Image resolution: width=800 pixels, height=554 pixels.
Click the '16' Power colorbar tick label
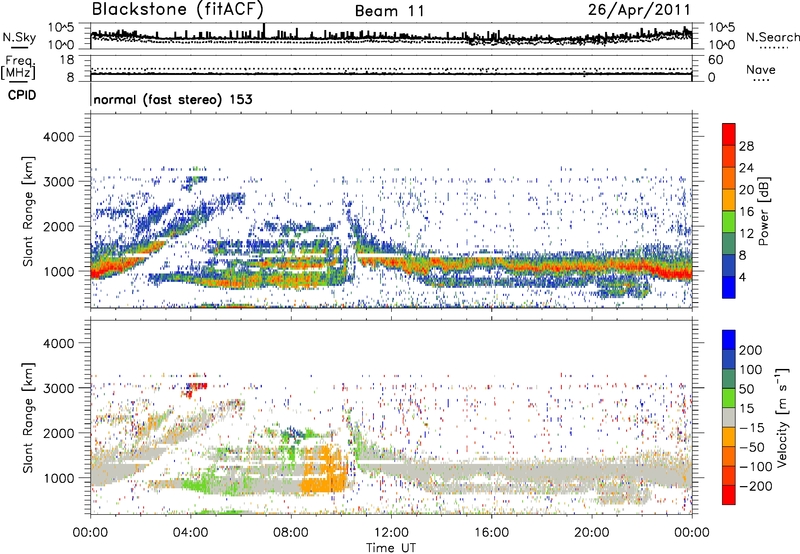[x=746, y=212]
